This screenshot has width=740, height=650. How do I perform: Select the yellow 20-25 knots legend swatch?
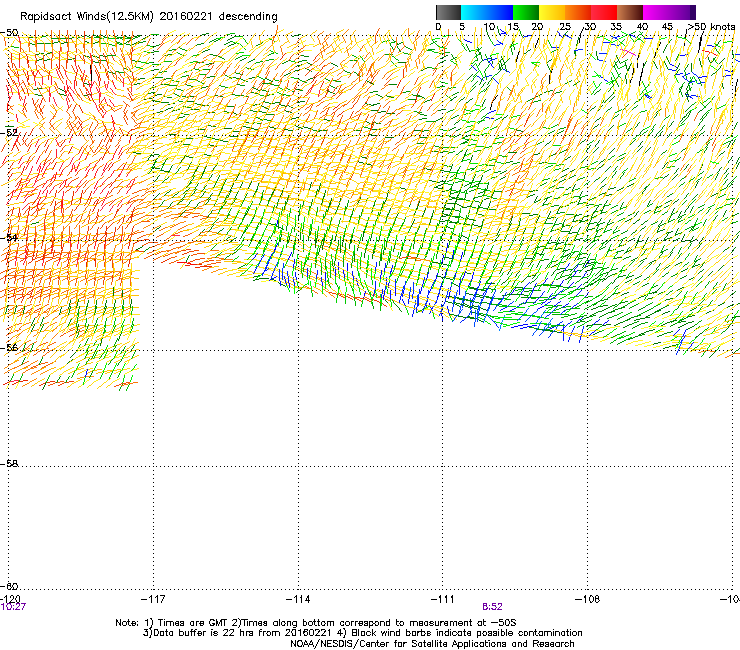pyautogui.click(x=552, y=12)
